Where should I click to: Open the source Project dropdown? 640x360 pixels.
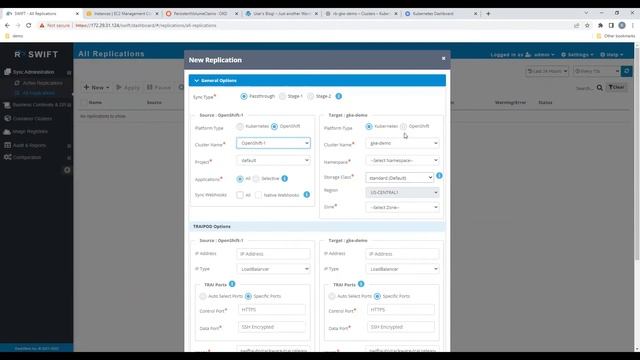(x=273, y=160)
